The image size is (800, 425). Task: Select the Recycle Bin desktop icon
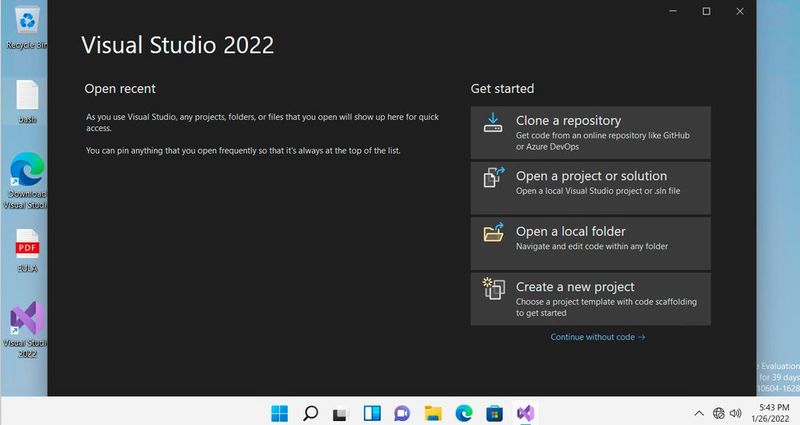(x=27, y=28)
